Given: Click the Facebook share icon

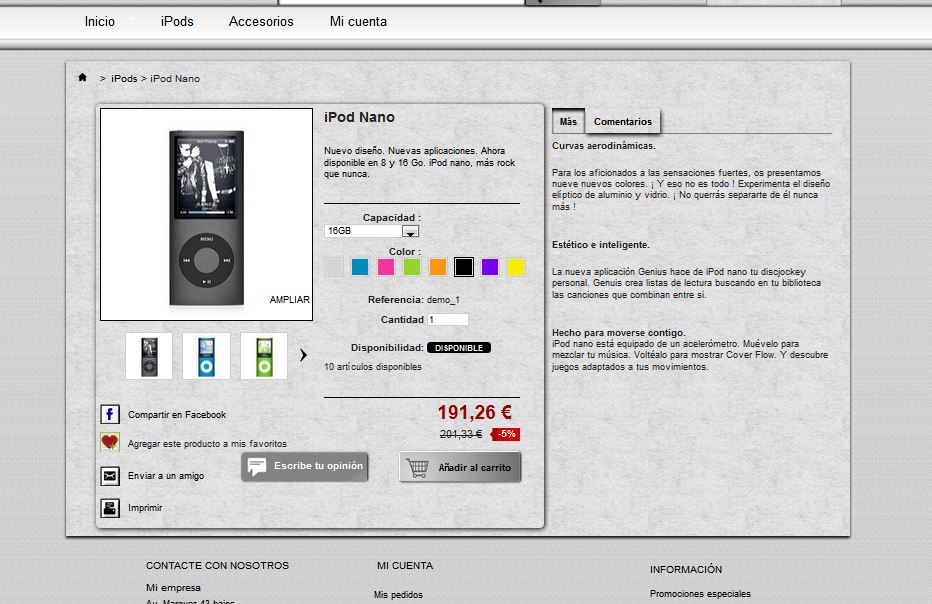Looking at the screenshot, I should pyautogui.click(x=110, y=414).
